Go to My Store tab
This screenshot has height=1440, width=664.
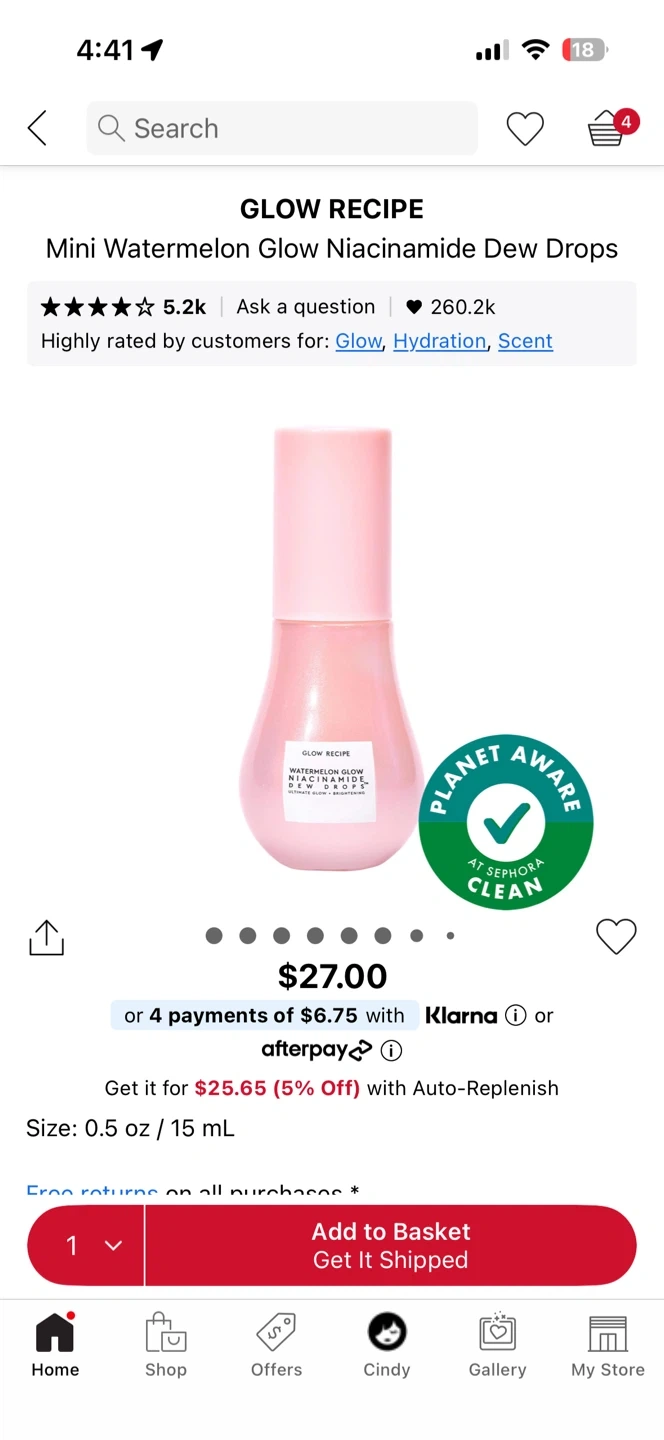(x=608, y=1346)
